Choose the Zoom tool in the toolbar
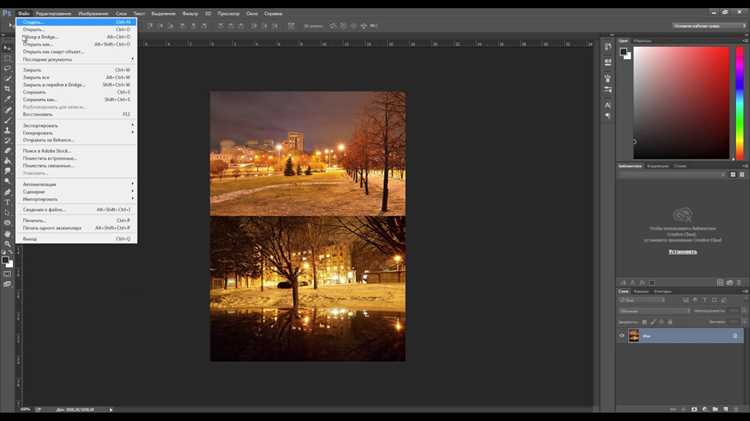The image size is (750, 421). [x=7, y=244]
